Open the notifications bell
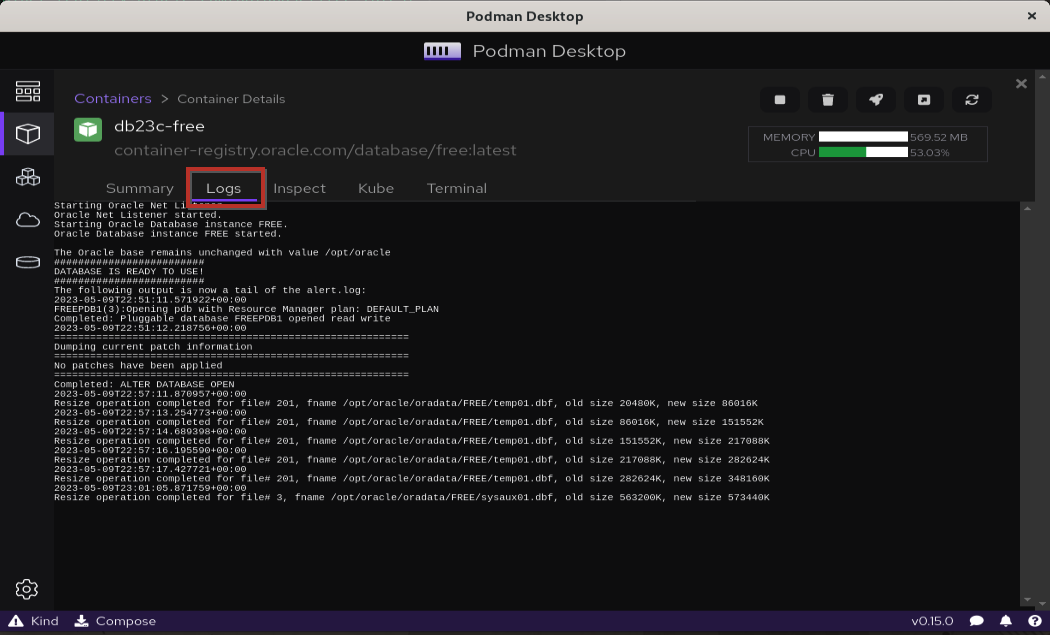Viewport: 1050px width, 635px height. [1005, 621]
